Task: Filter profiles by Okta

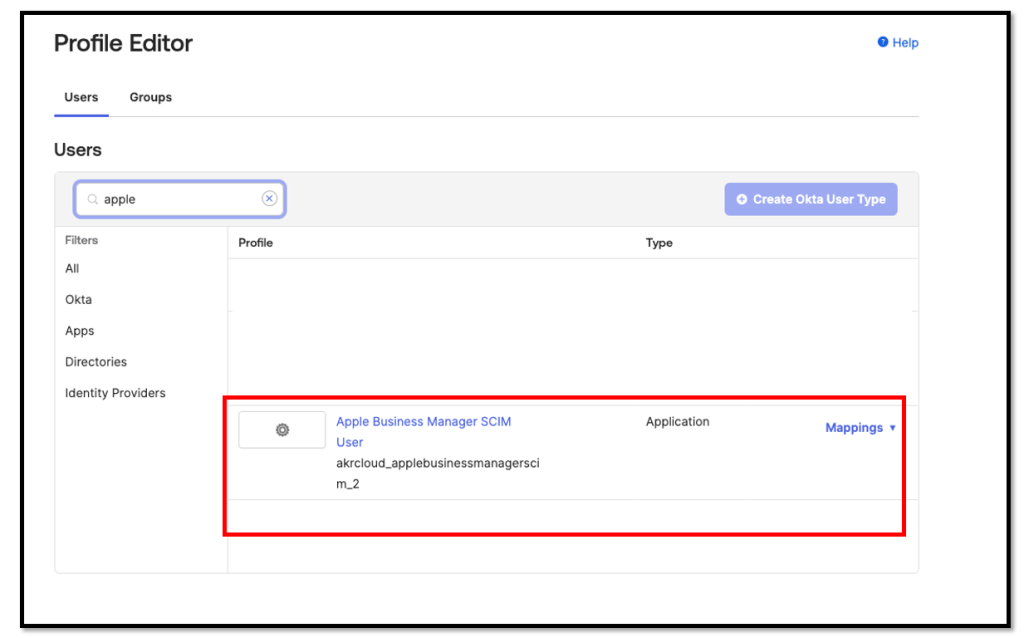Action: pos(78,300)
